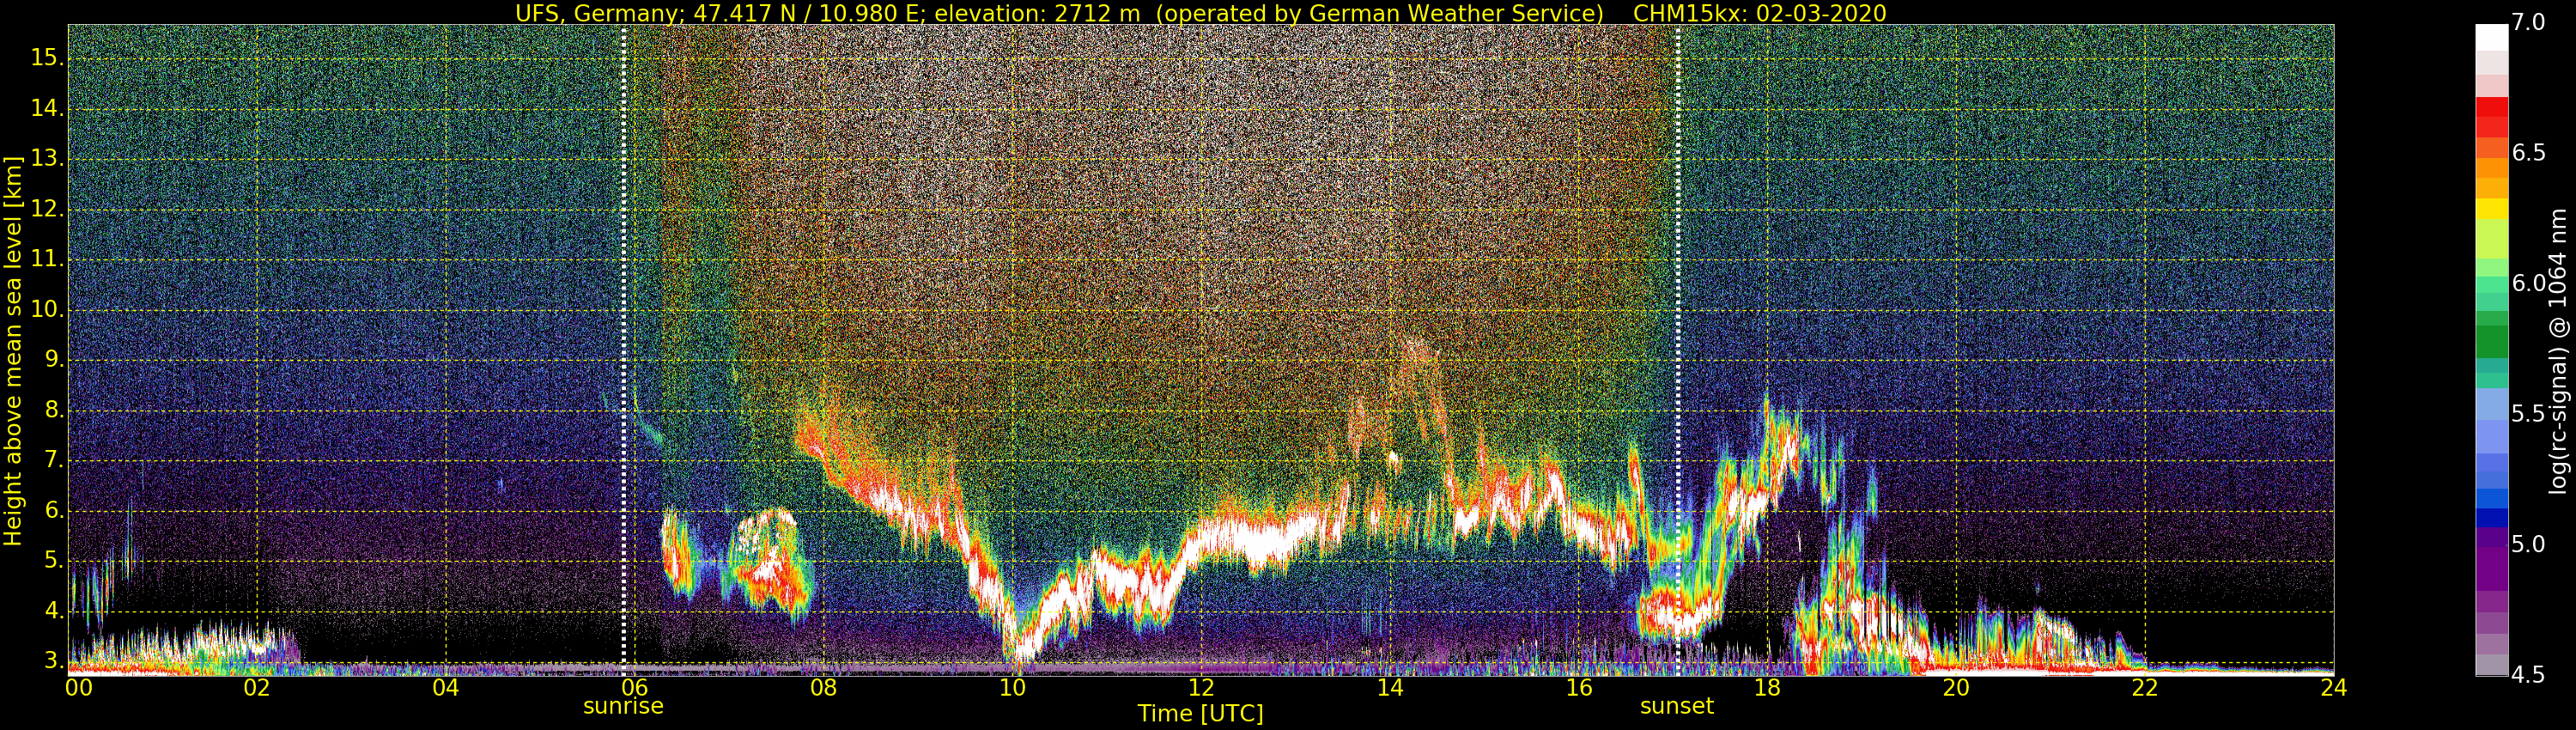Viewport: 2576px width, 730px height.
Task: Click the colorbar value '7.0'
Action: click(2527, 22)
